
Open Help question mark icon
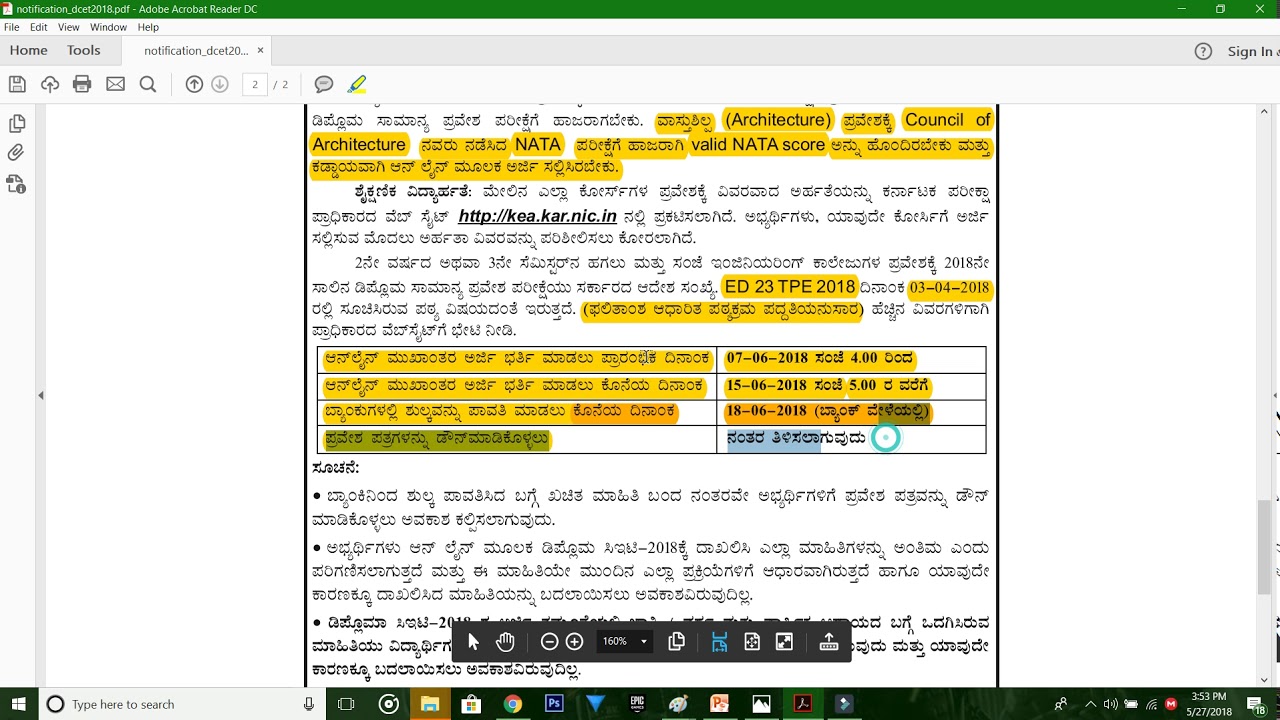[1203, 51]
